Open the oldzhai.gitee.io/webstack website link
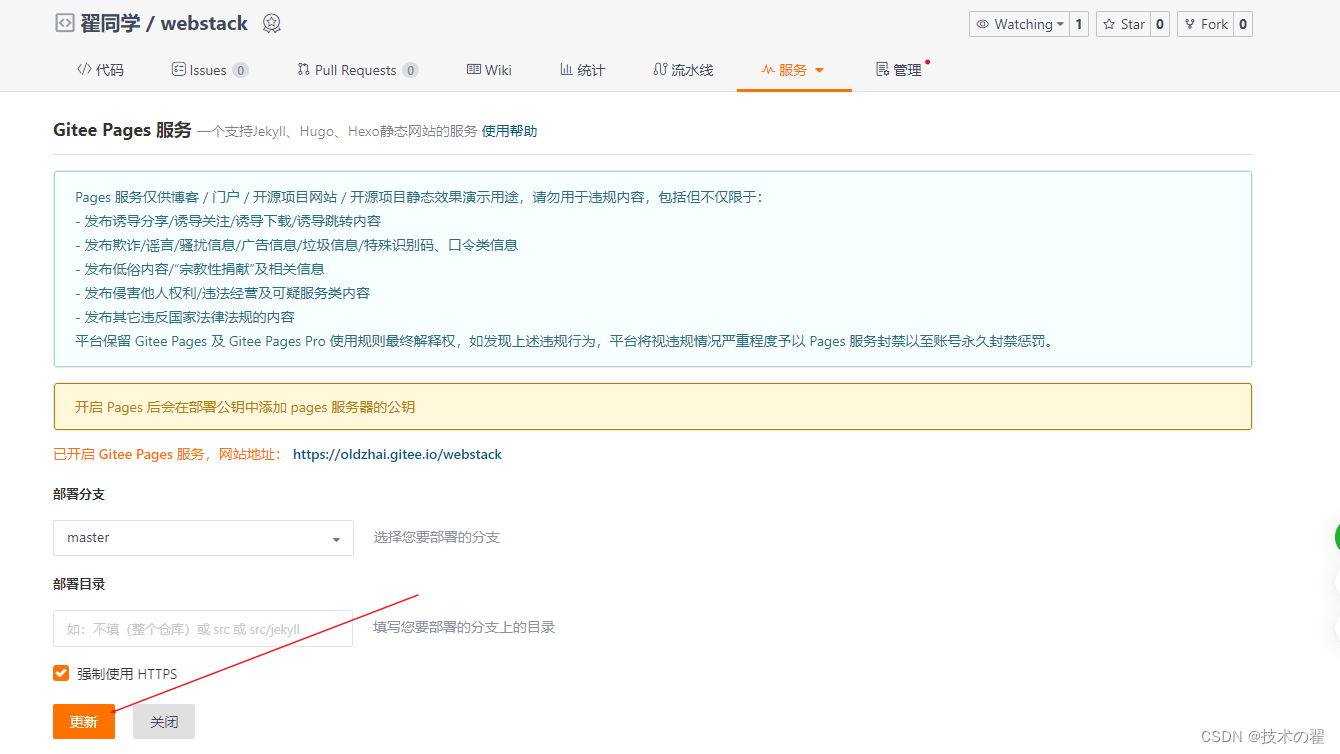The height and width of the screenshot is (754, 1340). click(x=397, y=454)
